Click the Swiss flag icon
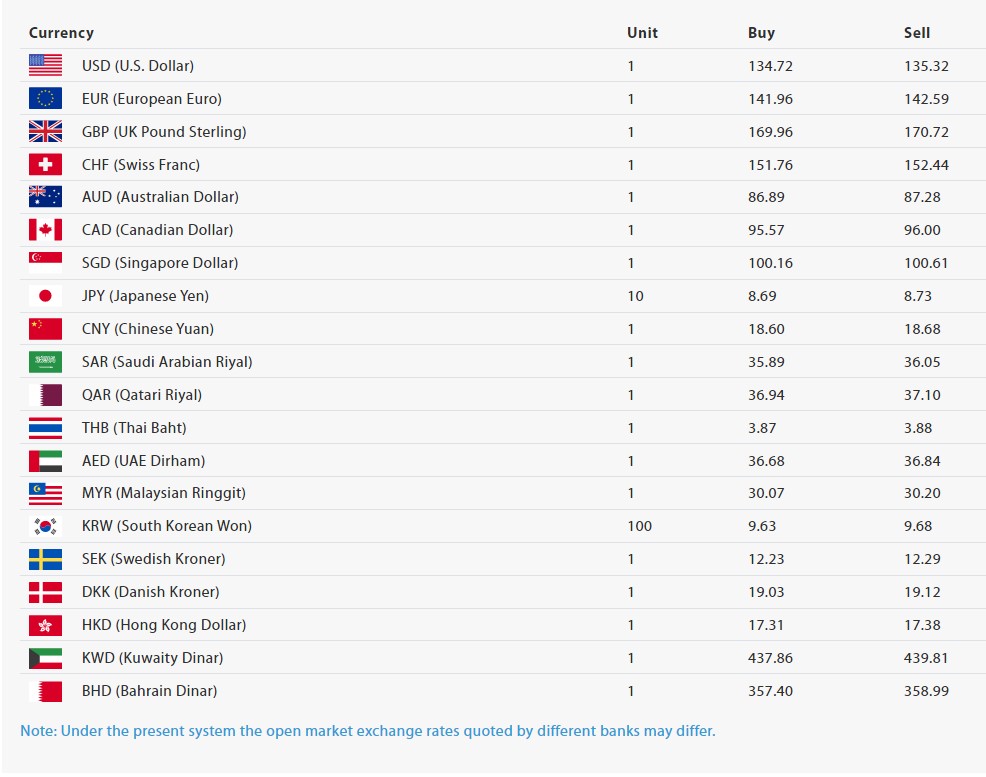This screenshot has width=986, height=777. [x=45, y=165]
